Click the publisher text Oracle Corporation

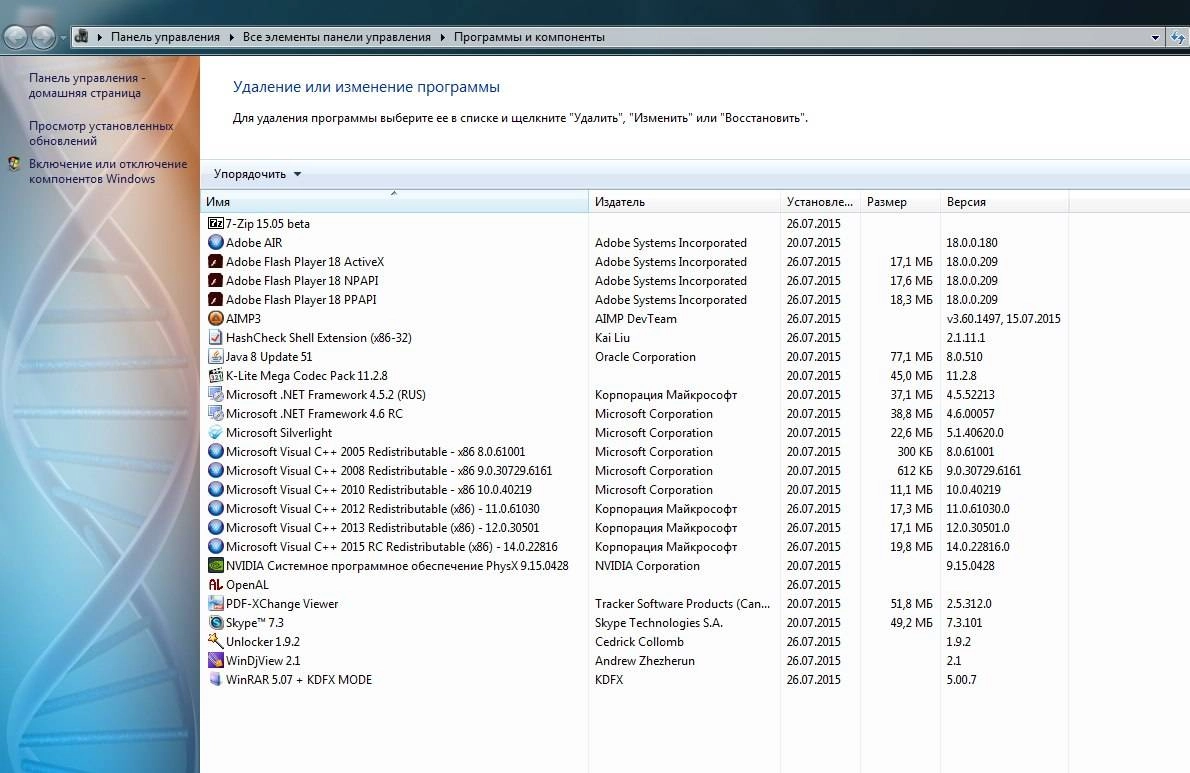pyautogui.click(x=645, y=357)
